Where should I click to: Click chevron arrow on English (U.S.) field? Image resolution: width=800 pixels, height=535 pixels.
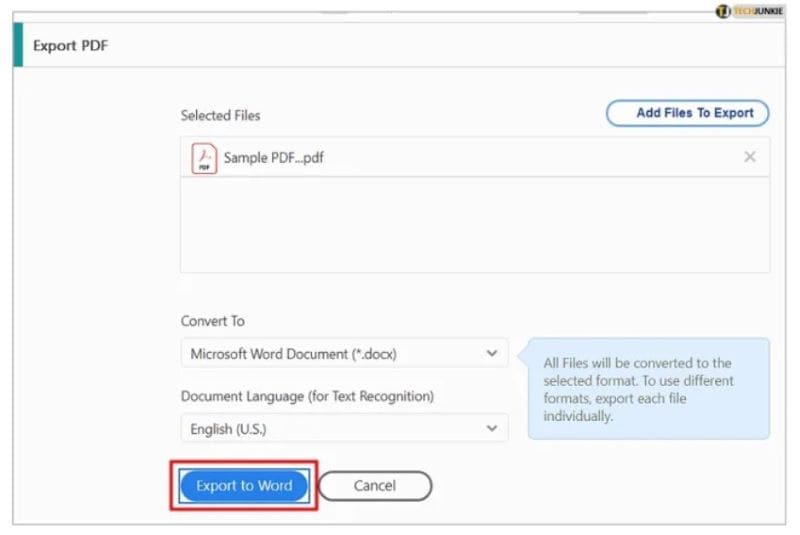coord(491,428)
